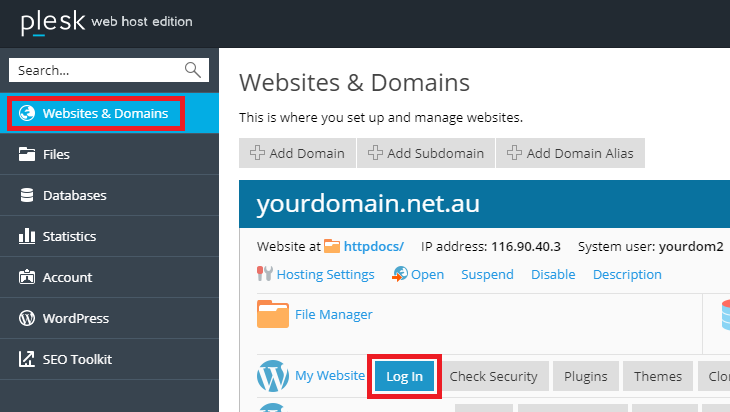Click the Add Domain Alias button
Viewport: 730px width, 412px height.
click(570, 153)
